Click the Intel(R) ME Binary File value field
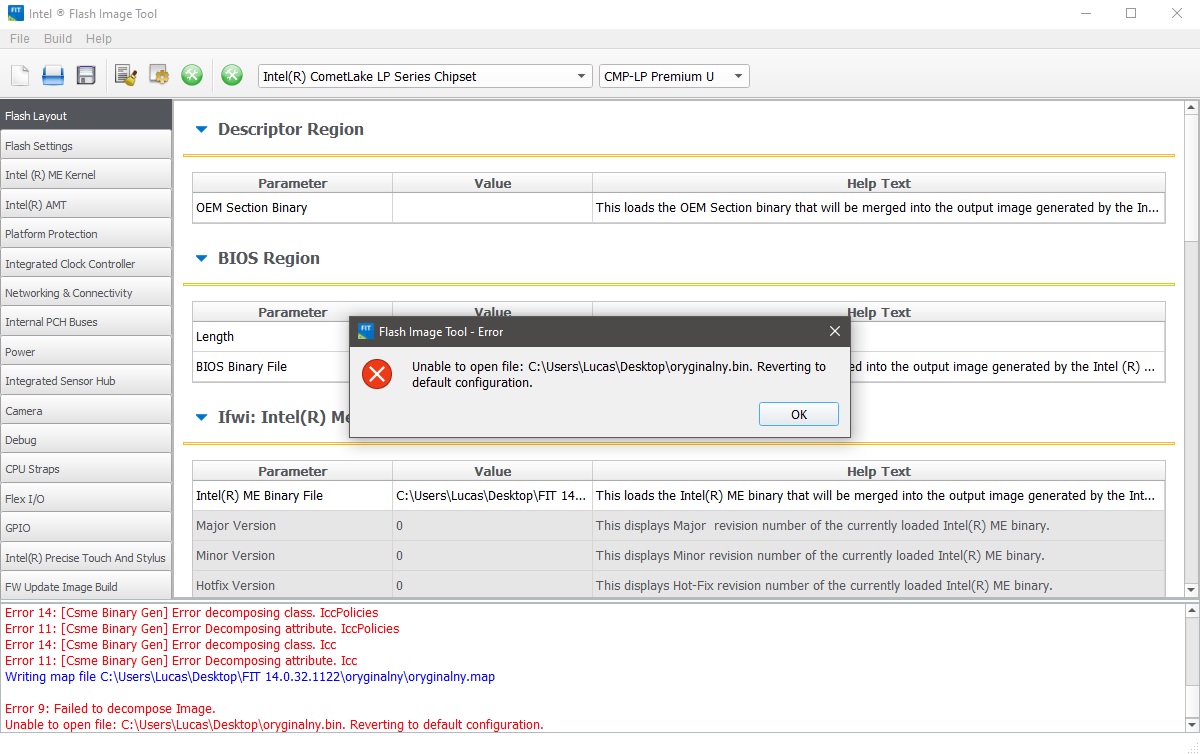1200x754 pixels. pyautogui.click(x=491, y=496)
